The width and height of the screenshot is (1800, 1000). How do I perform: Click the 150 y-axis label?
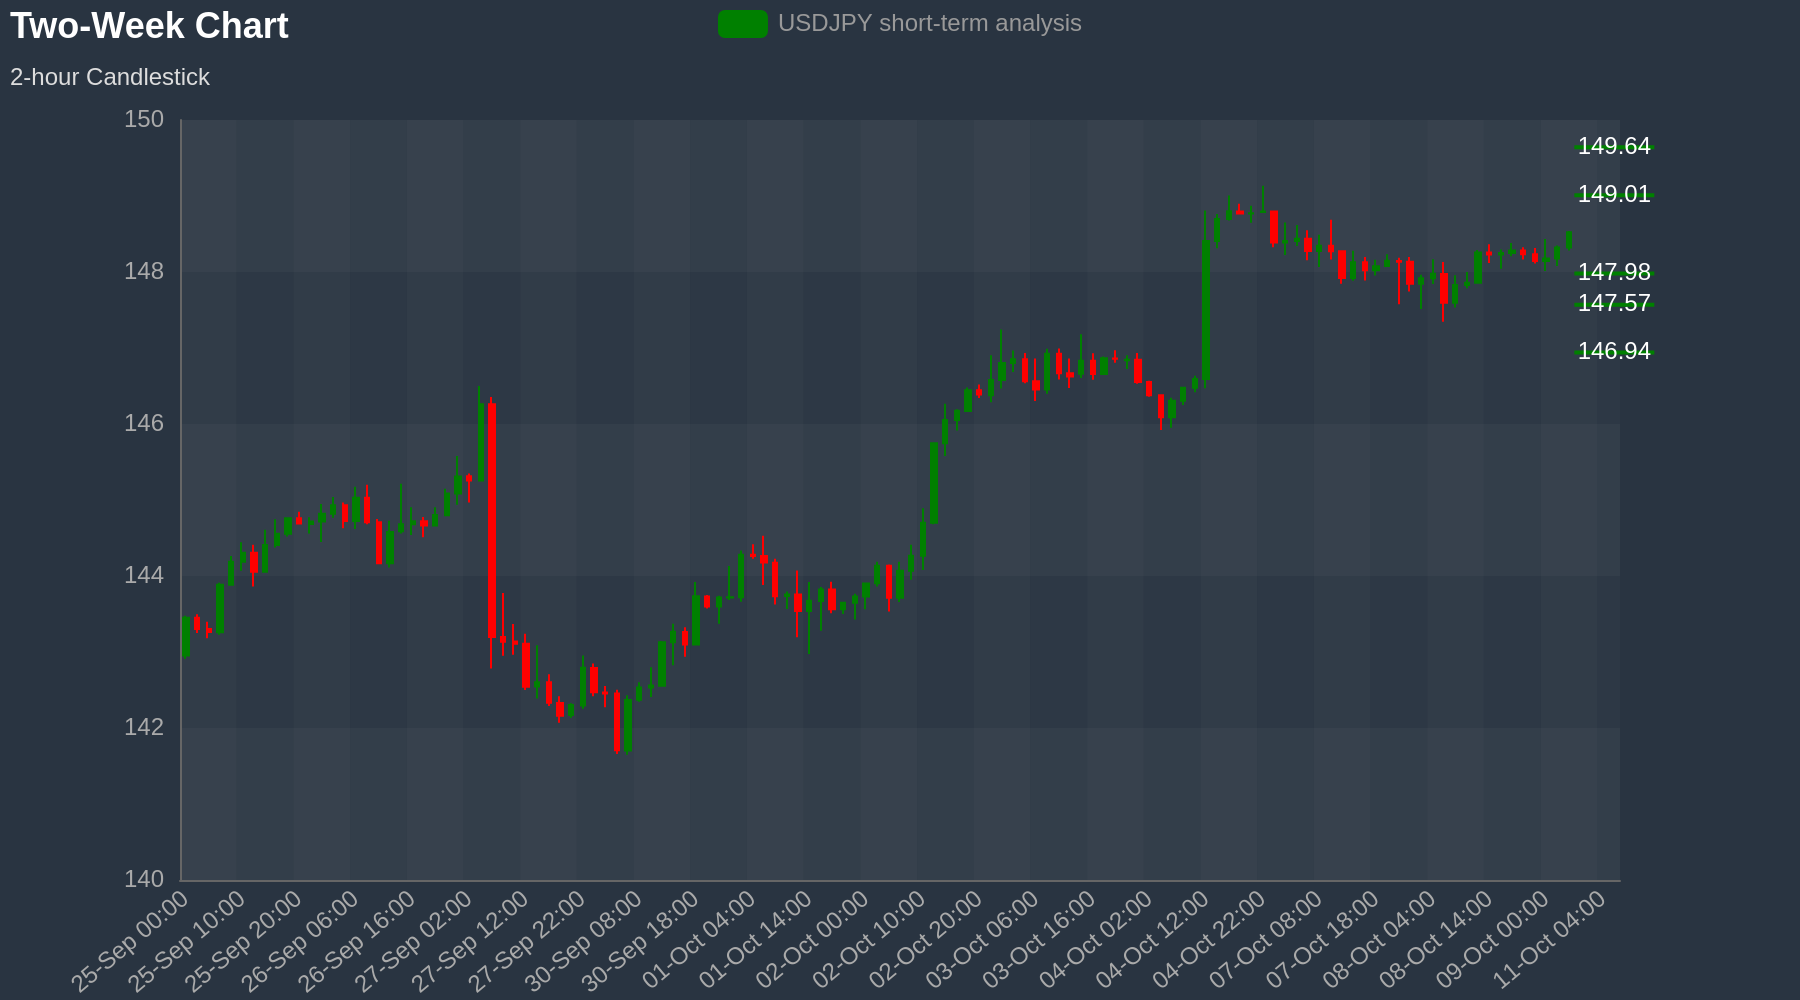[144, 120]
